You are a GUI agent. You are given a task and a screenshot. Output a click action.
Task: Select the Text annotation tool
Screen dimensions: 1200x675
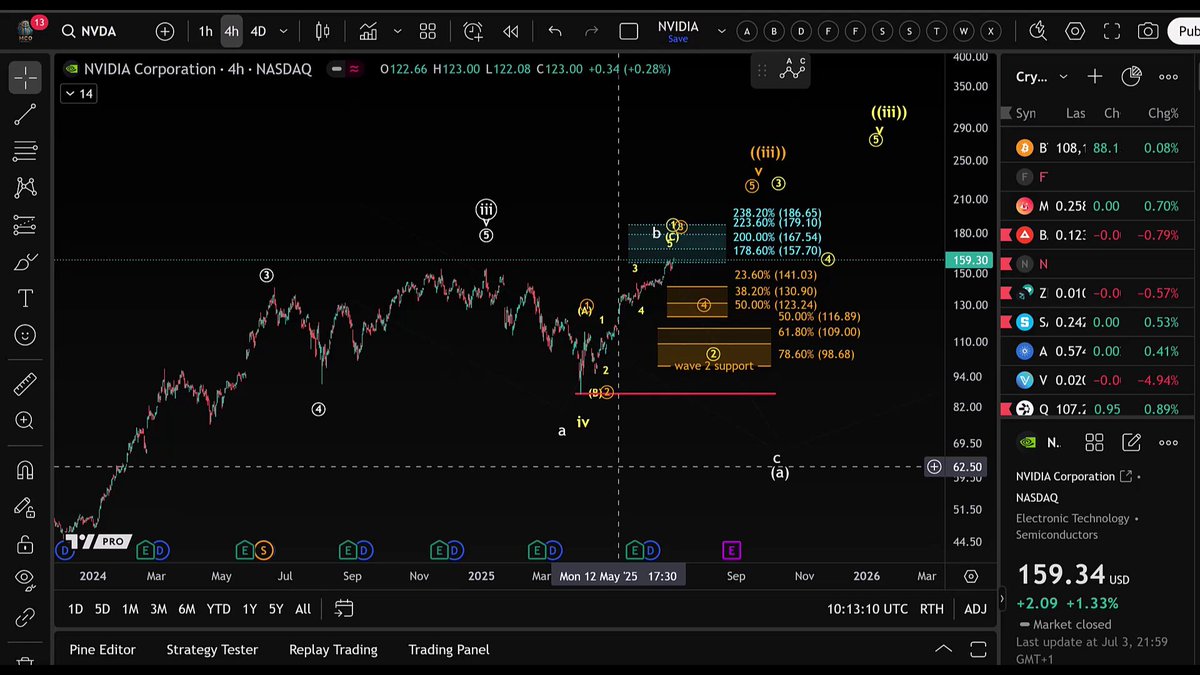(25, 299)
